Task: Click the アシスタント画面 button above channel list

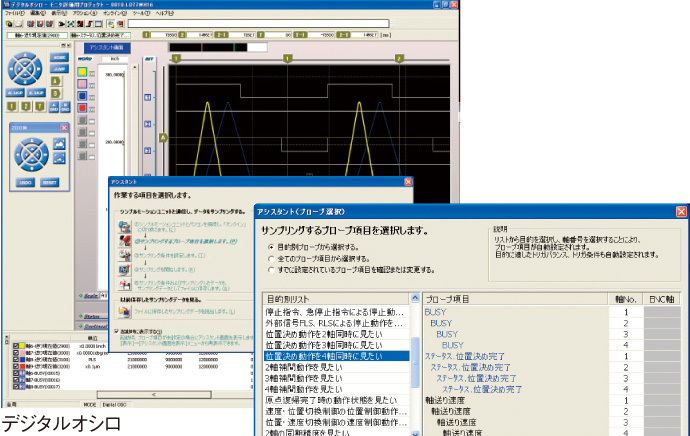Action: [106, 47]
